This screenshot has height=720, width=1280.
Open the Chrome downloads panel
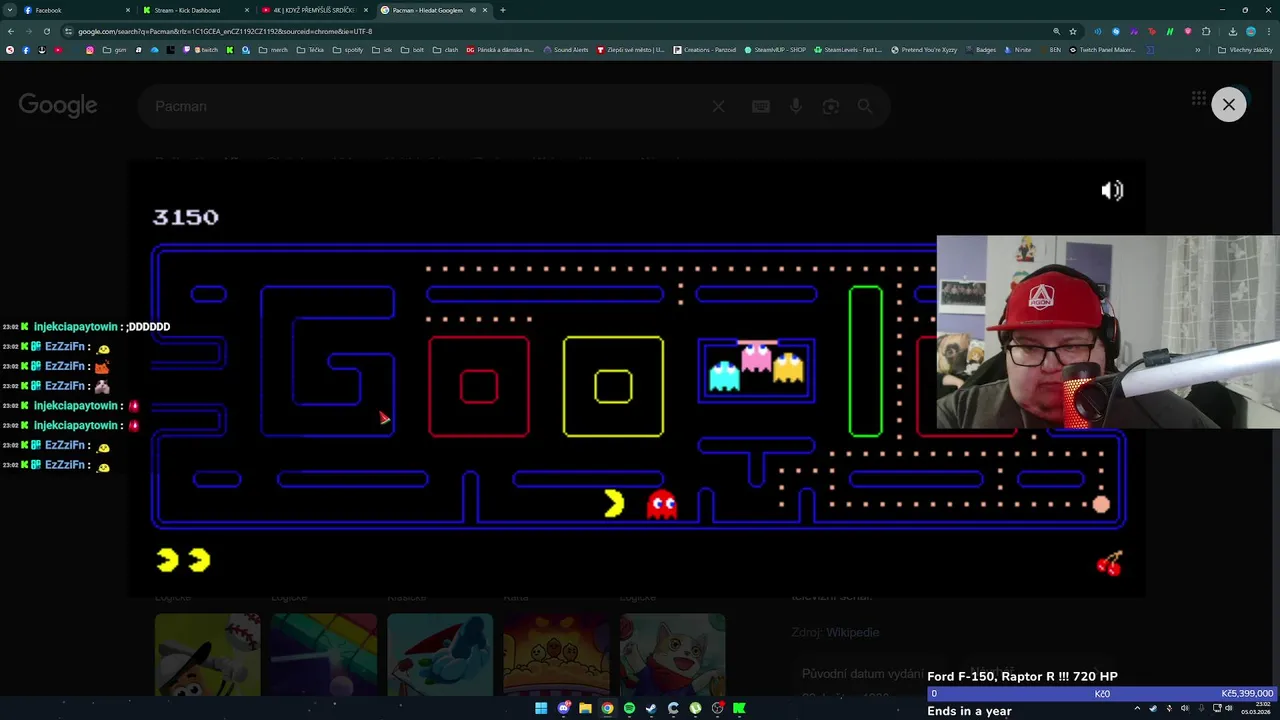1232,31
